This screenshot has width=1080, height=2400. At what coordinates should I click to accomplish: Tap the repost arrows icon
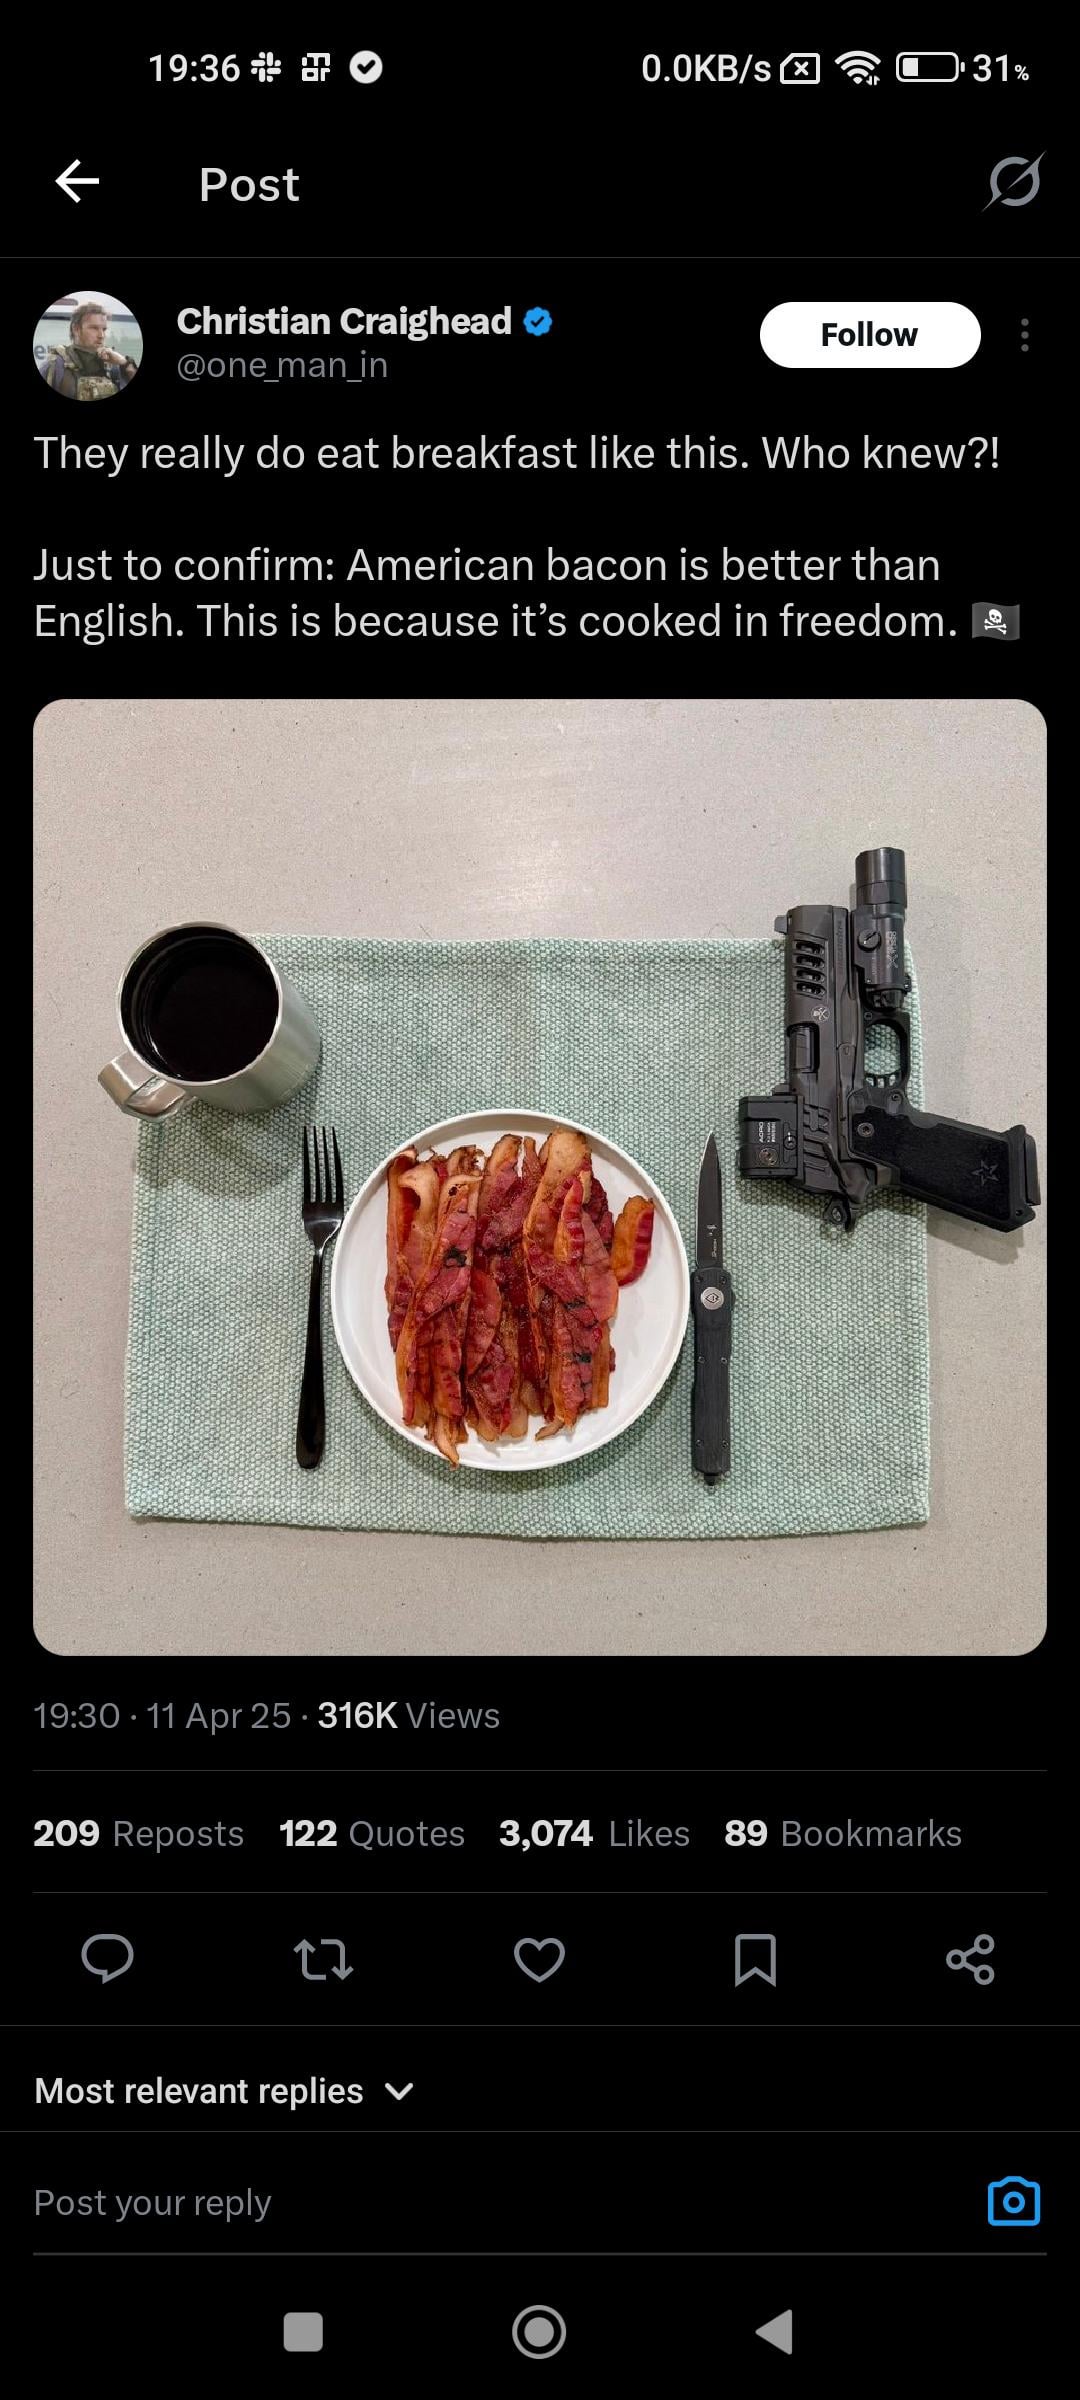(x=323, y=1959)
